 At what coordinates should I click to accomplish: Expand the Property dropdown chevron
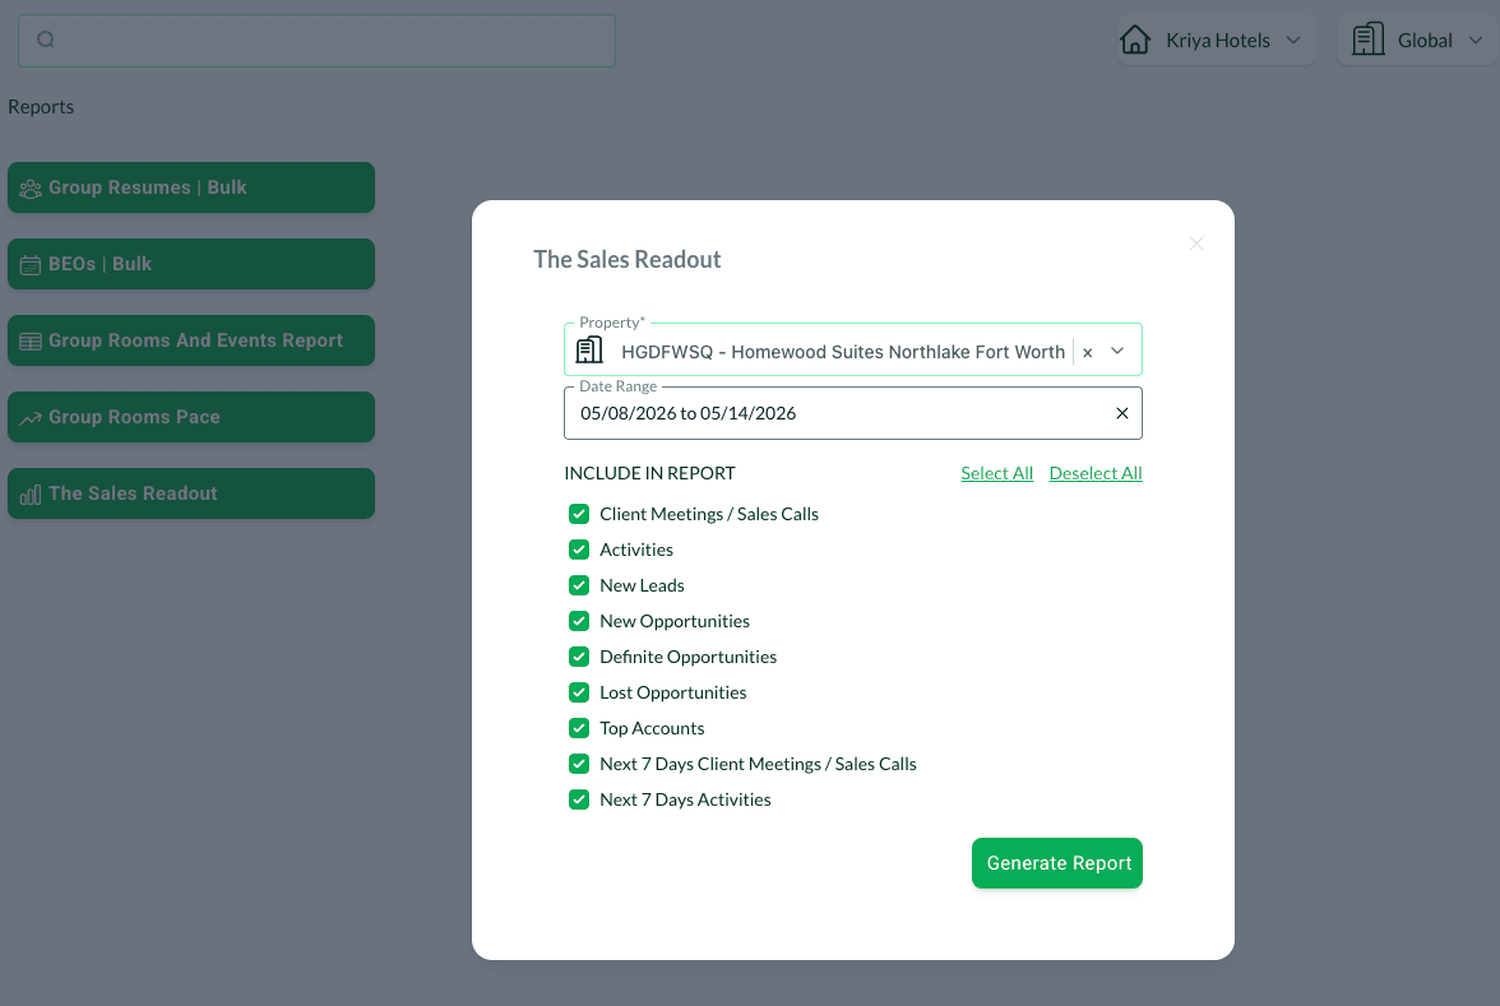[x=1118, y=351]
